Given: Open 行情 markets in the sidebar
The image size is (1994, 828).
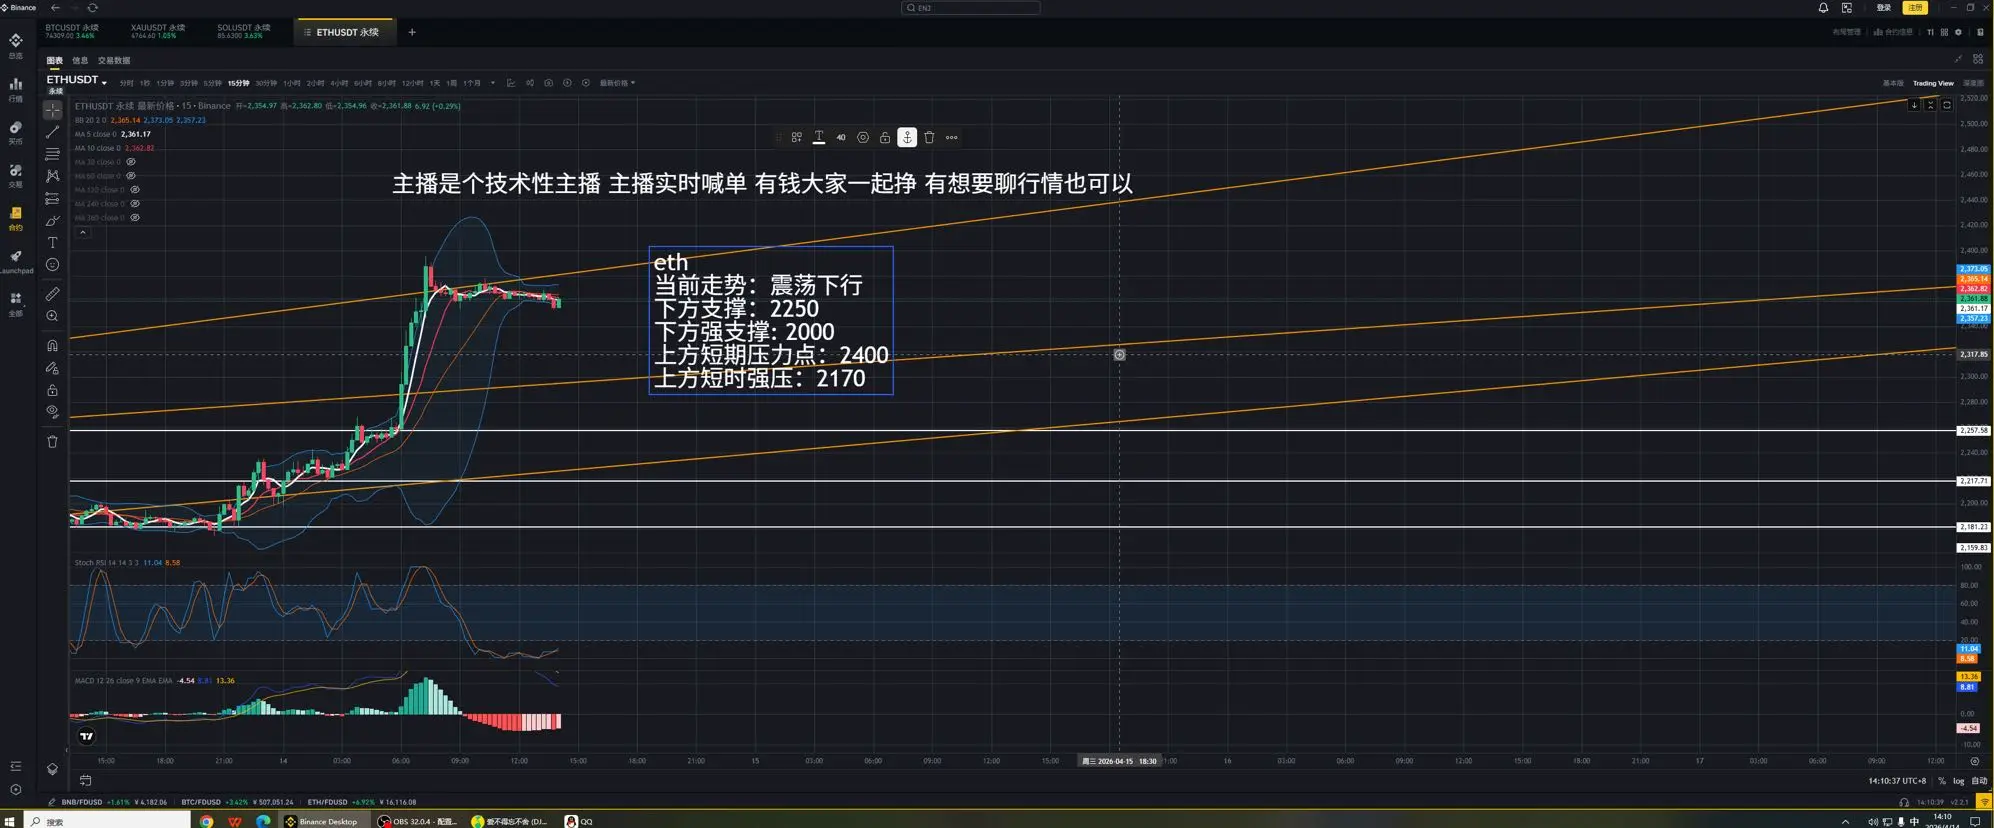Looking at the screenshot, I should pyautogui.click(x=15, y=90).
